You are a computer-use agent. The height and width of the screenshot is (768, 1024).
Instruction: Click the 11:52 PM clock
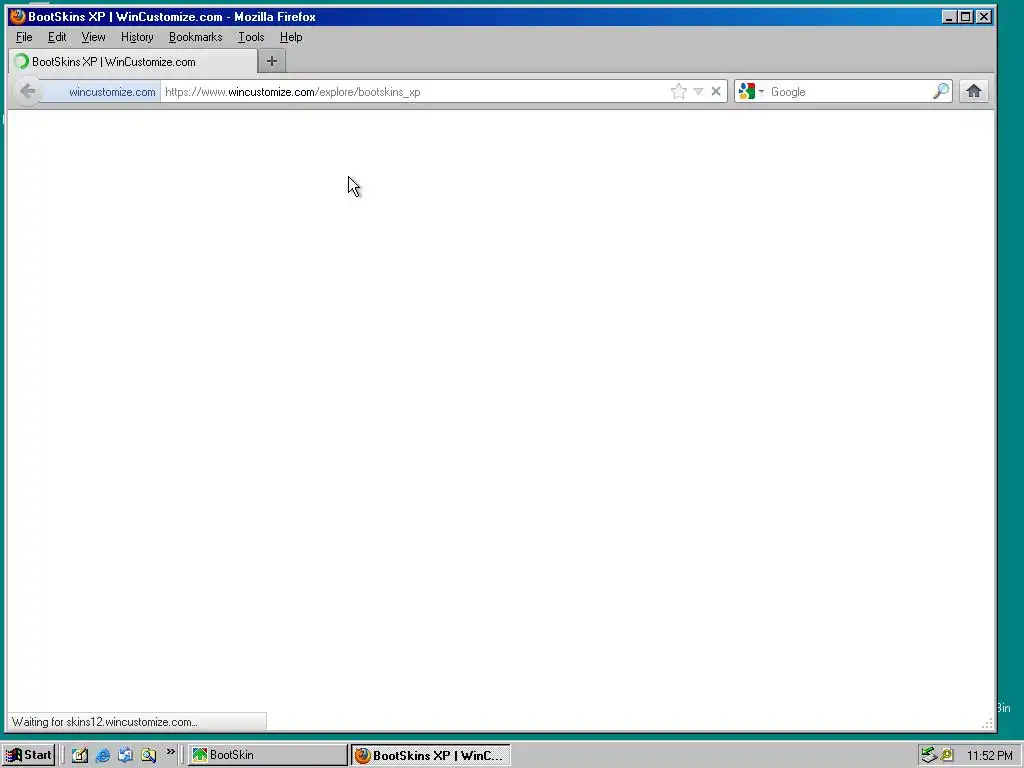[989, 756]
